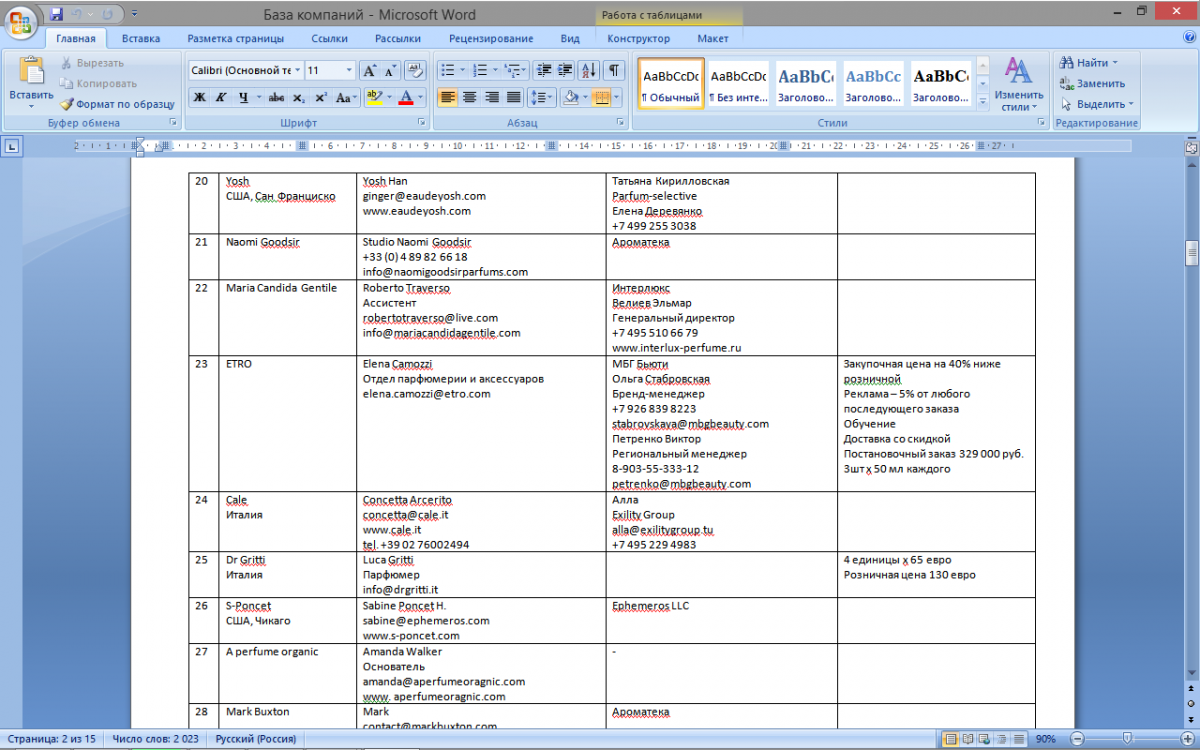
Task: Zoom in with the plus button
Action: click(x=1188, y=739)
